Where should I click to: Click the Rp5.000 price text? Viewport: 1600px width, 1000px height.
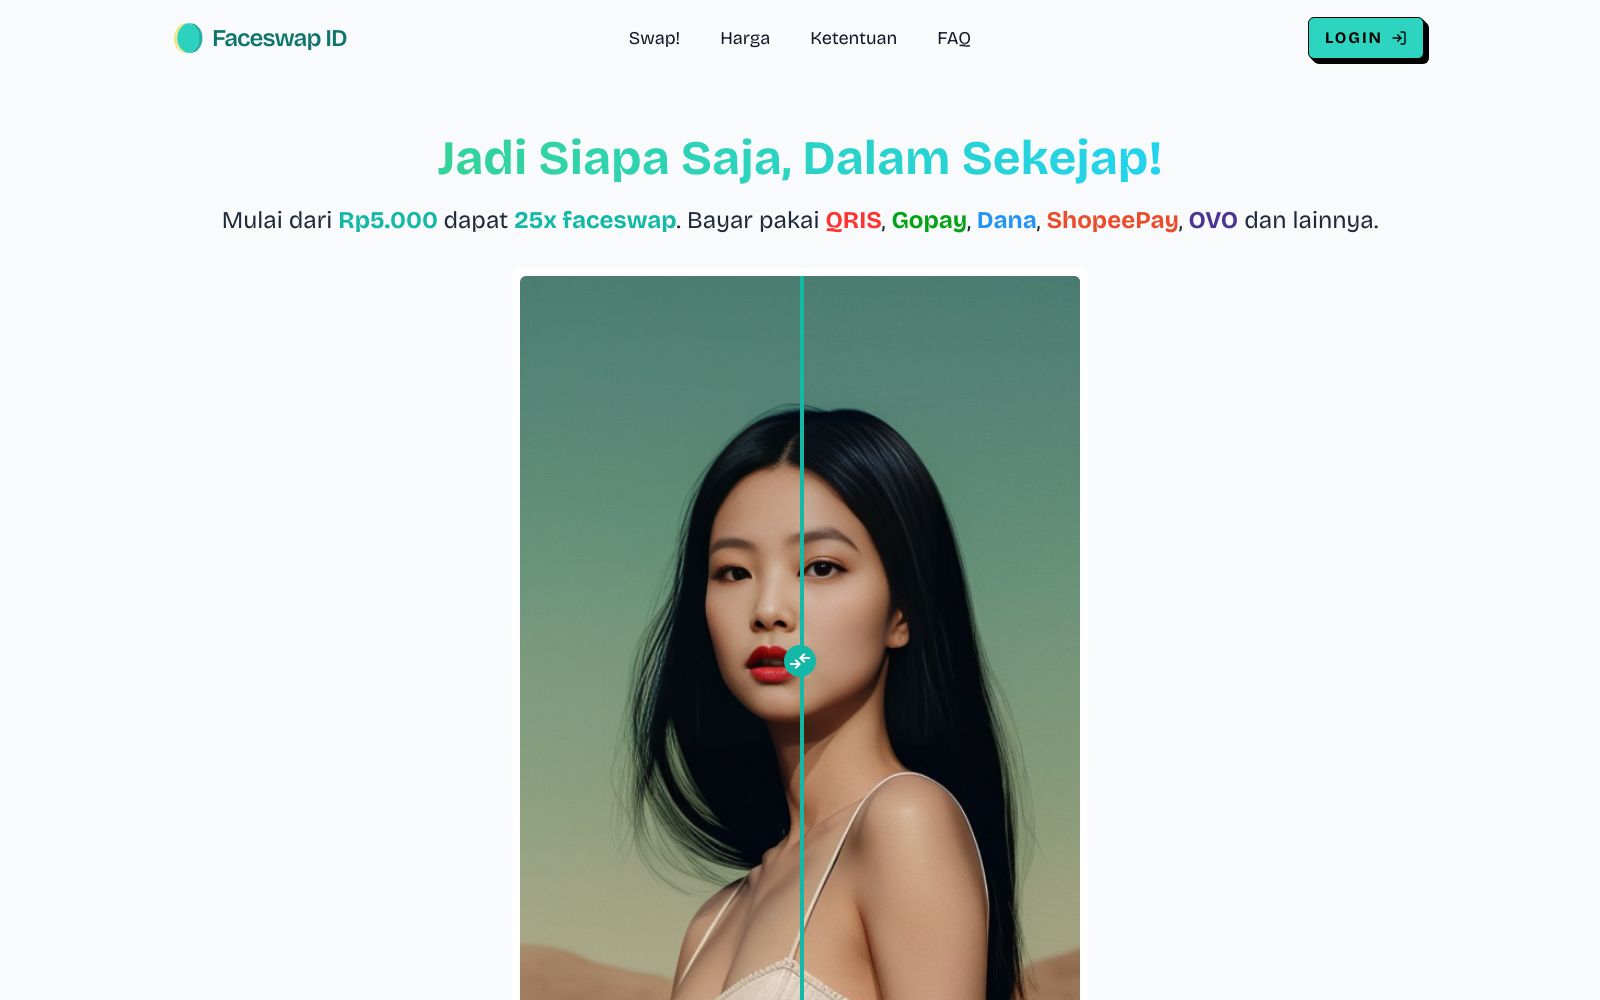[x=388, y=220]
